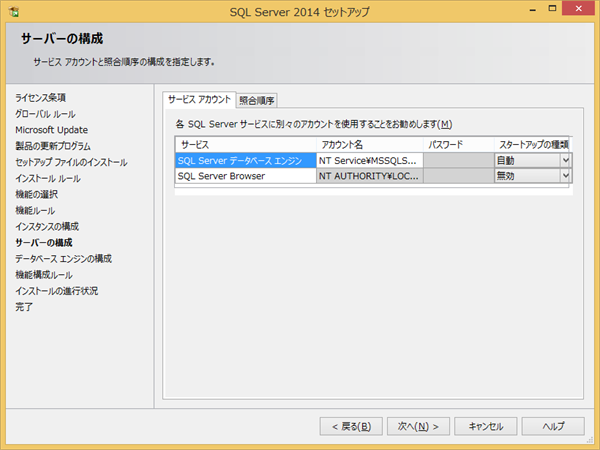
Task: Click データベース エンジンの構成 step
Action: (x=64, y=258)
